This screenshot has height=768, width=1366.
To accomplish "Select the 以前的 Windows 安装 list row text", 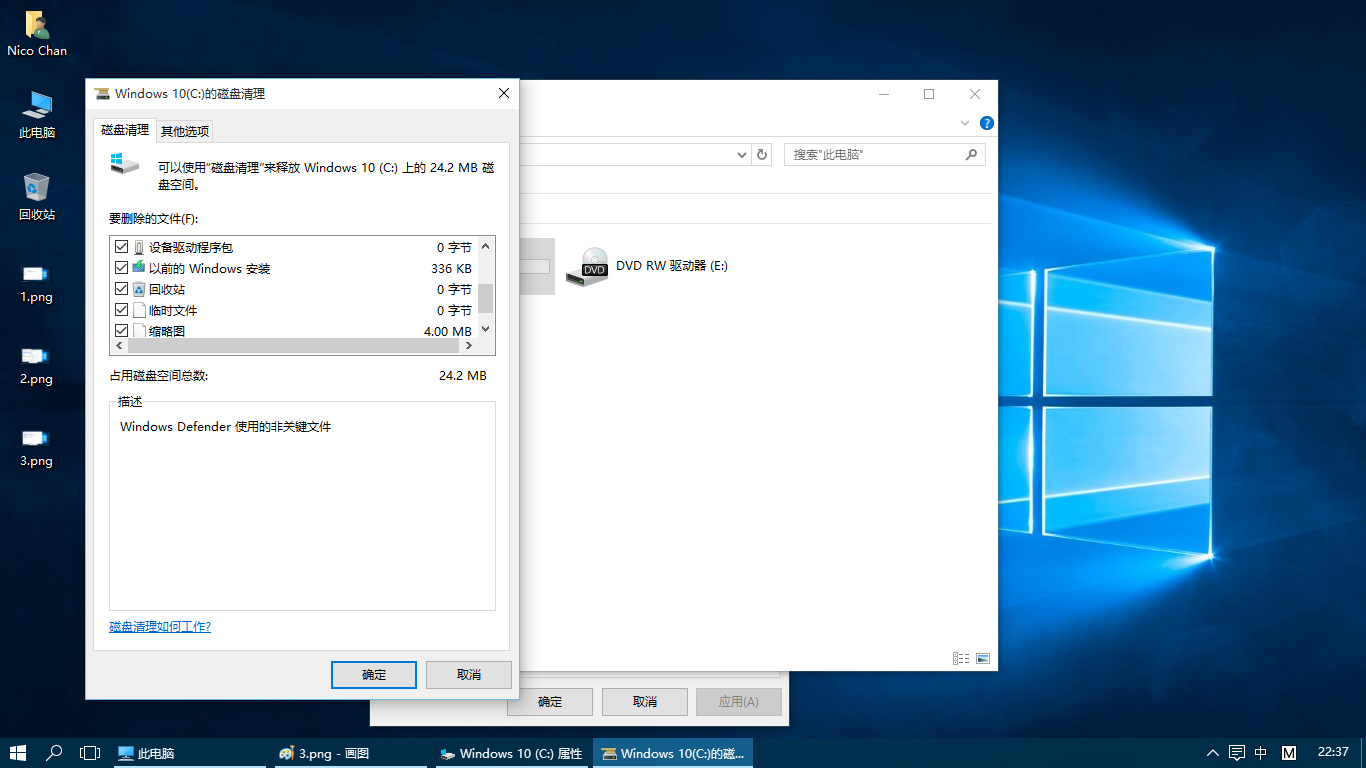I will [x=210, y=268].
